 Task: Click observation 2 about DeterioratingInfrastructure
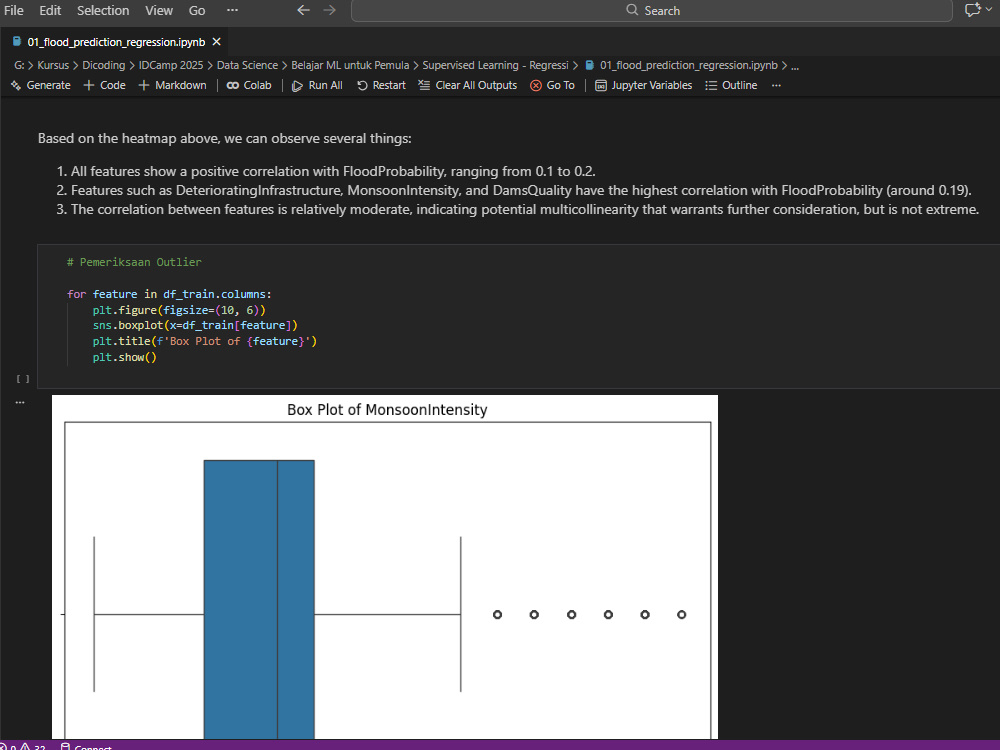(520, 190)
